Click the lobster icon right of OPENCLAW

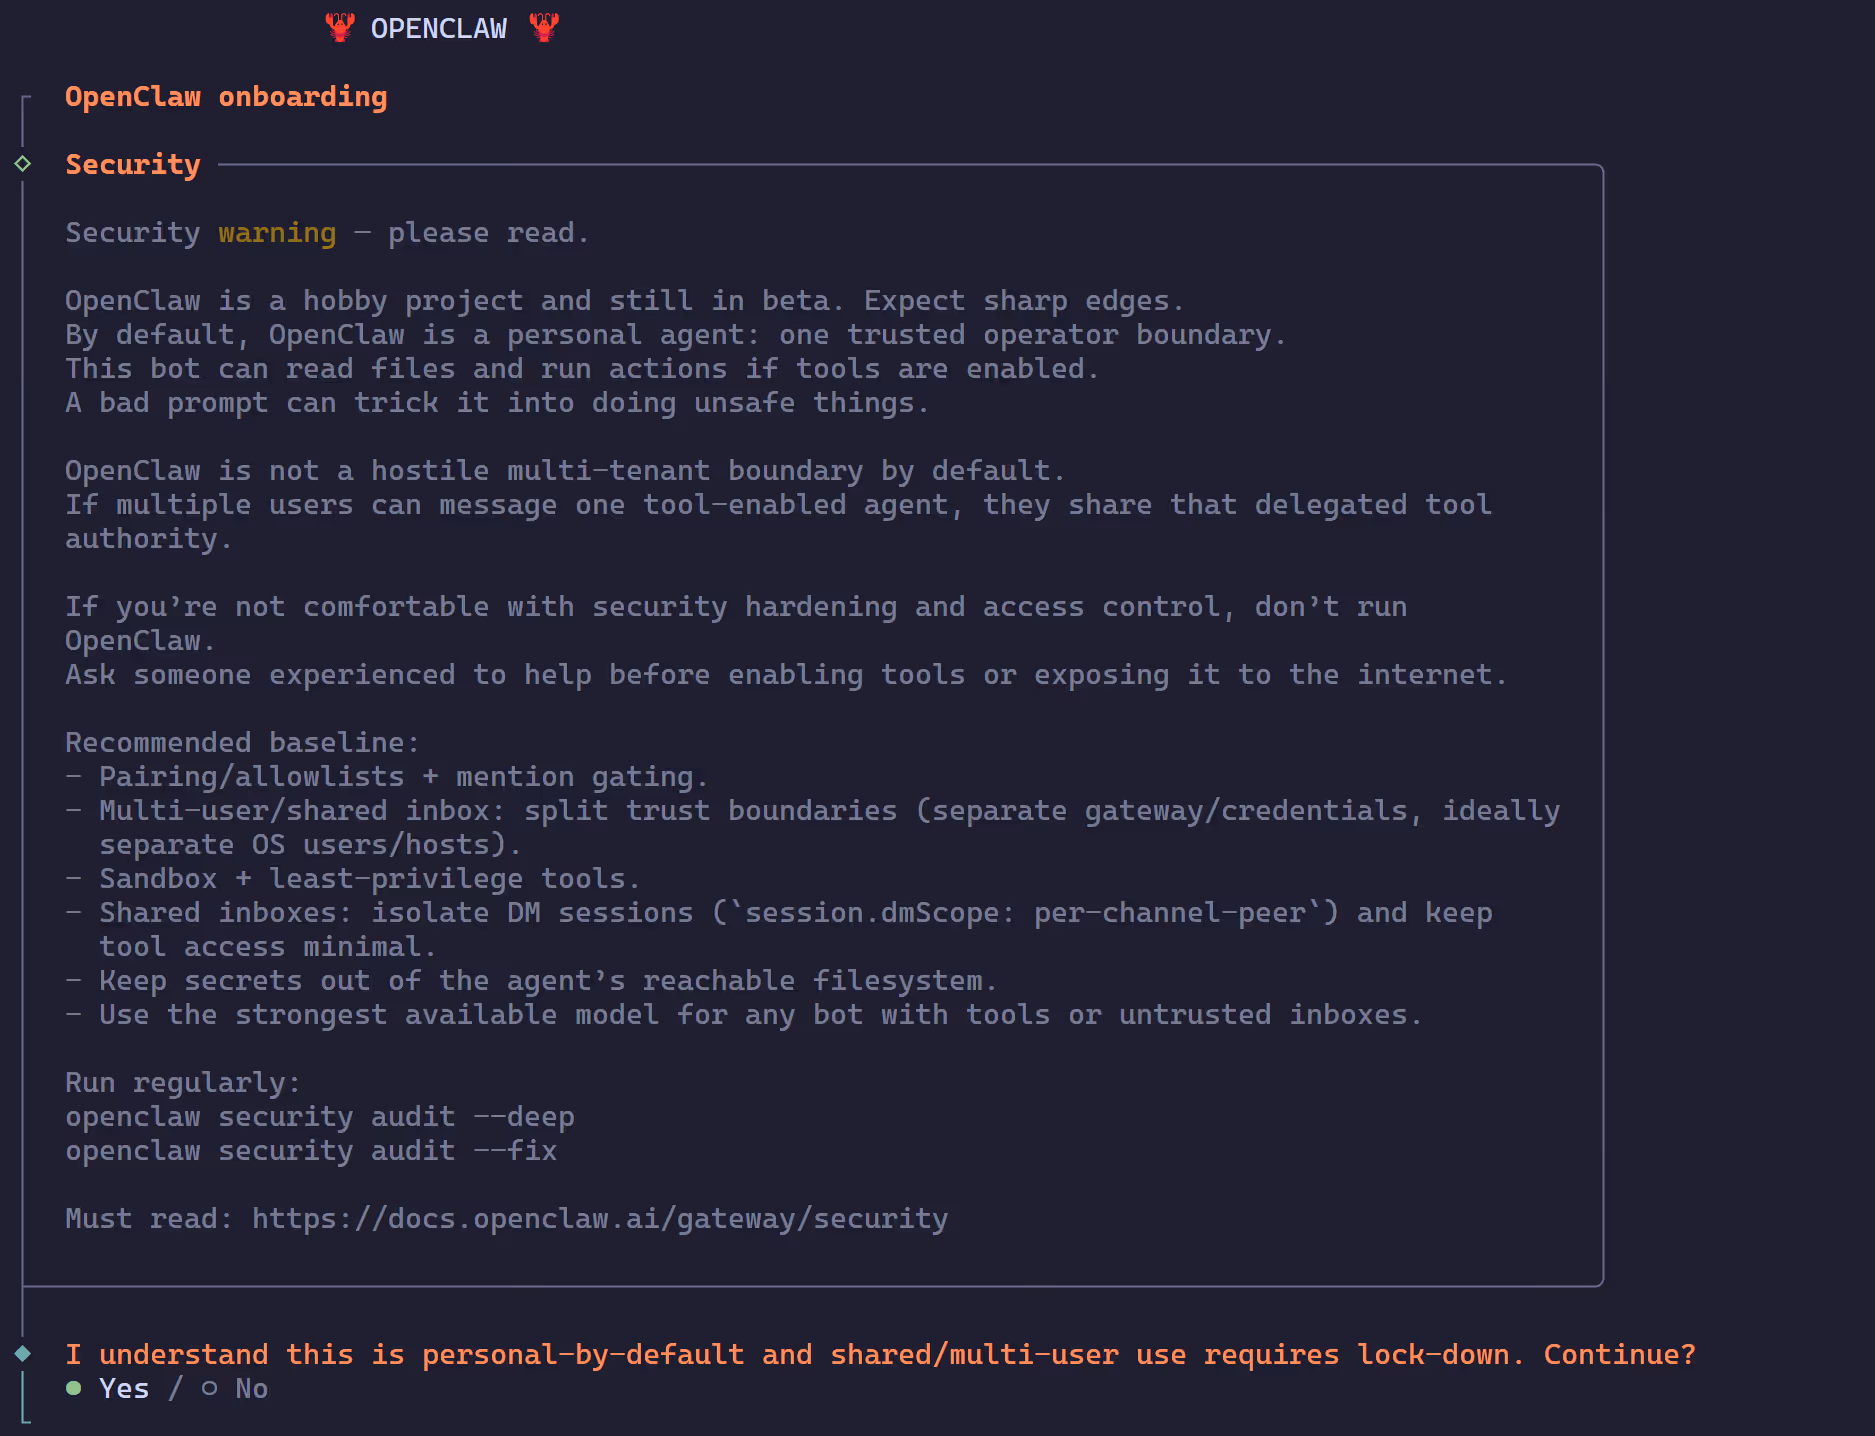click(x=544, y=27)
